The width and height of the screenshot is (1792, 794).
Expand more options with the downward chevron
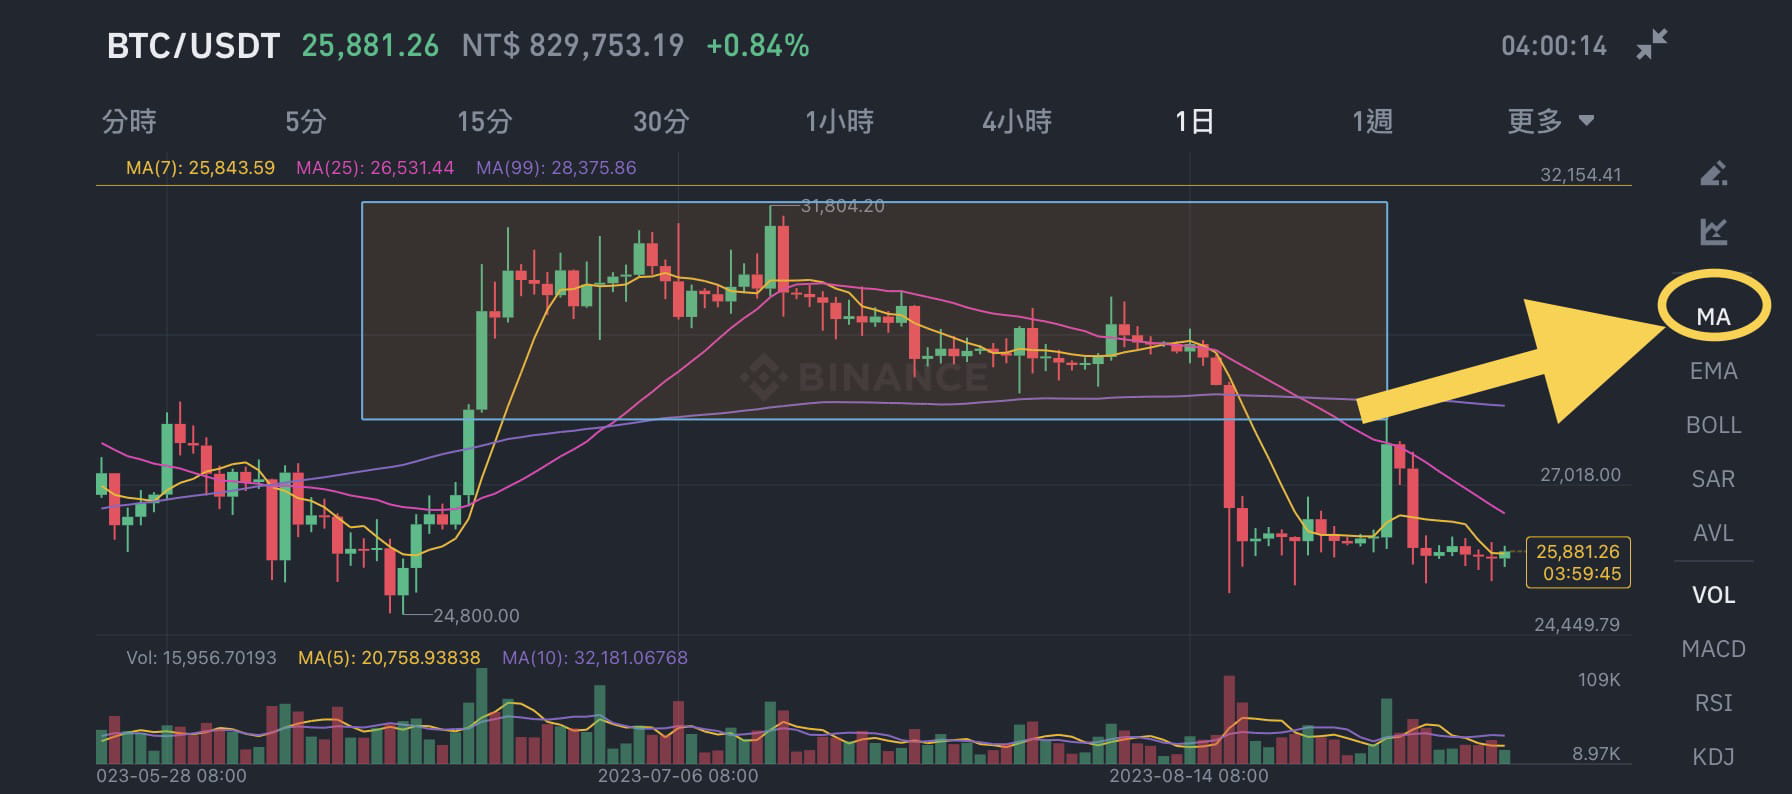pyautogui.click(x=1588, y=121)
